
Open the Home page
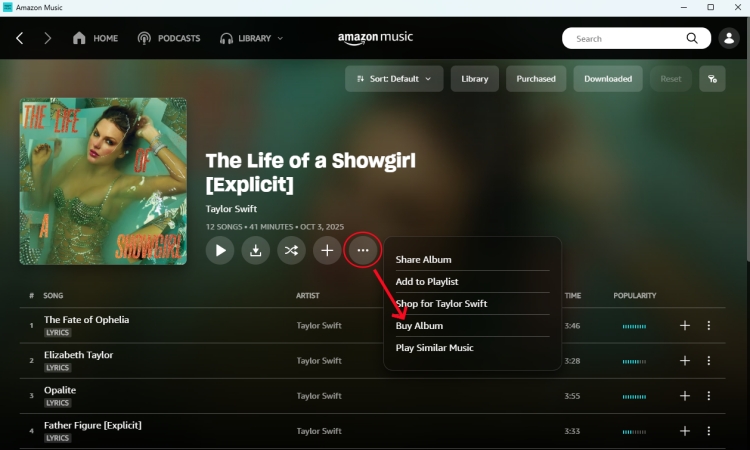point(95,38)
